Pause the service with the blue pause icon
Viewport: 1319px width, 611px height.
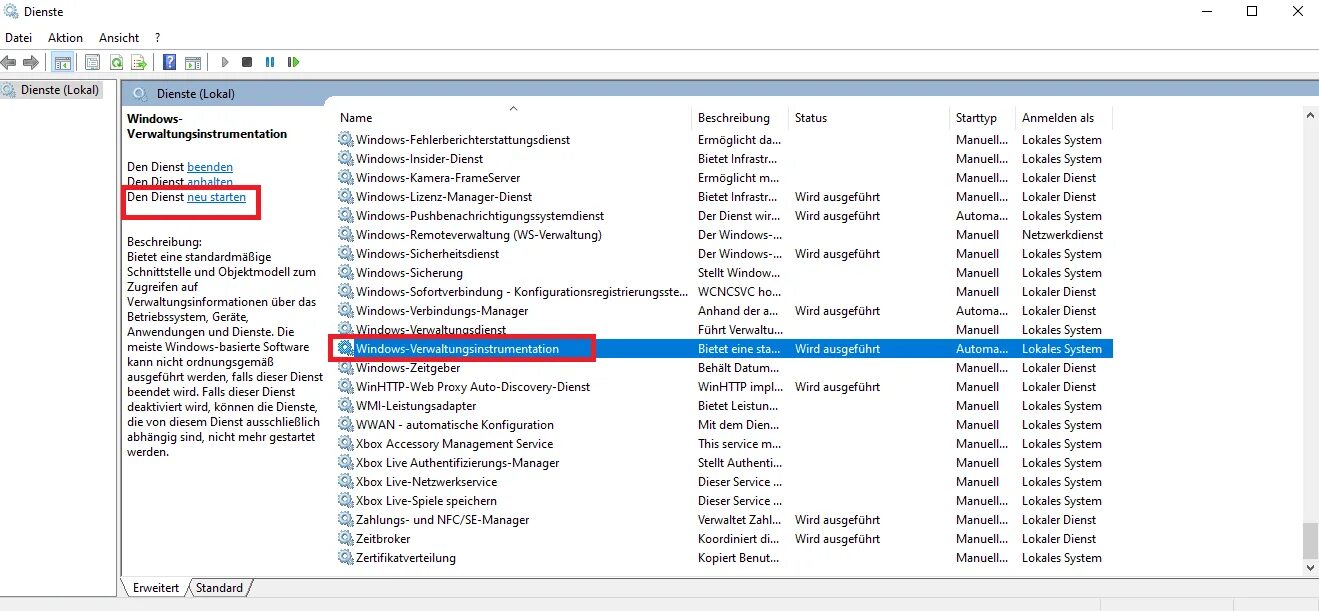pyautogui.click(x=270, y=62)
